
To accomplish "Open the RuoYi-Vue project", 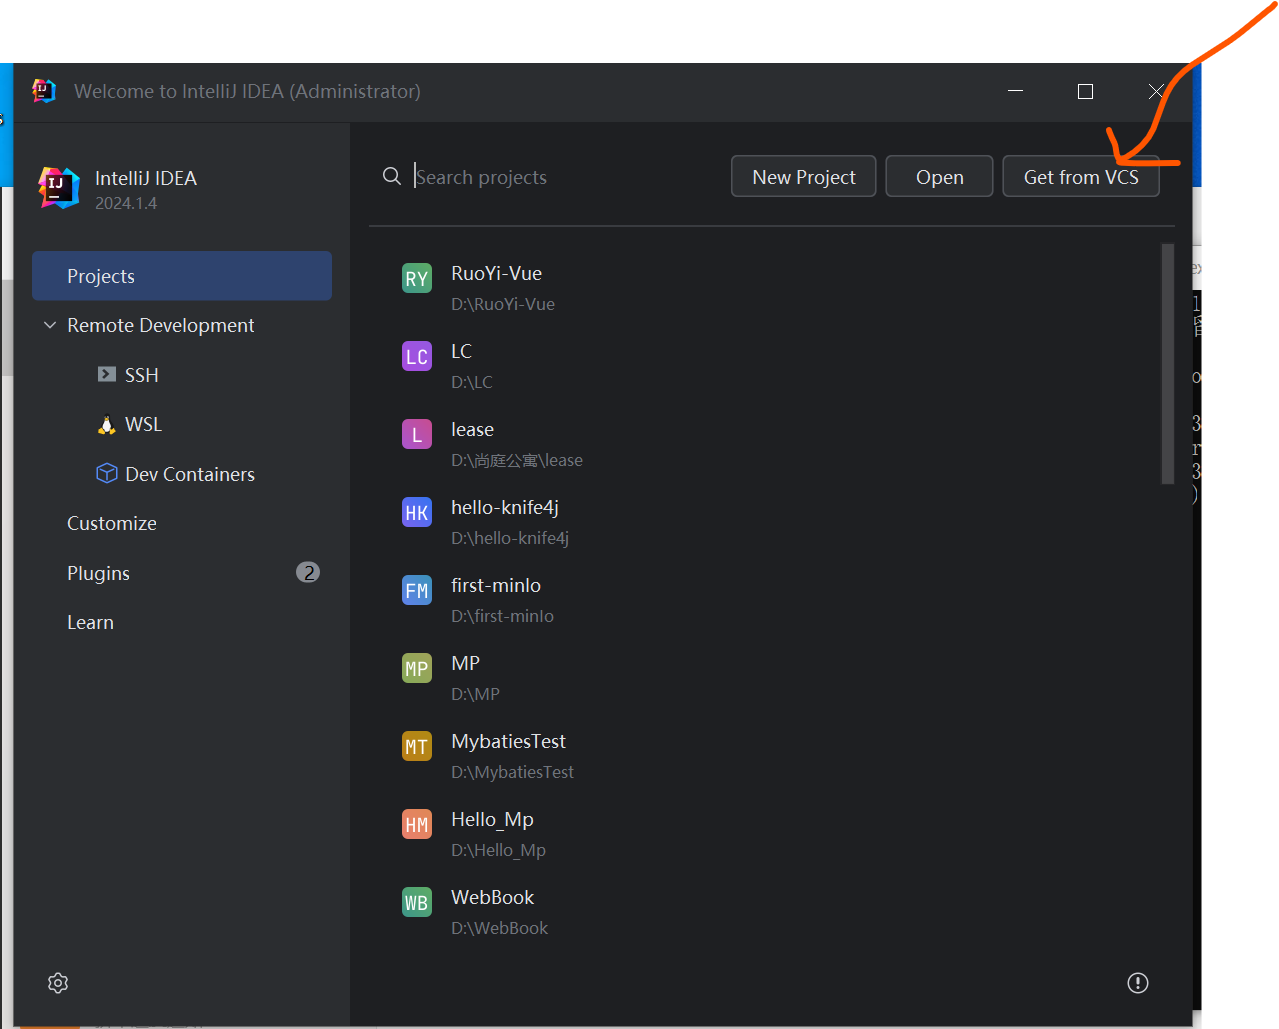I will point(496,273).
